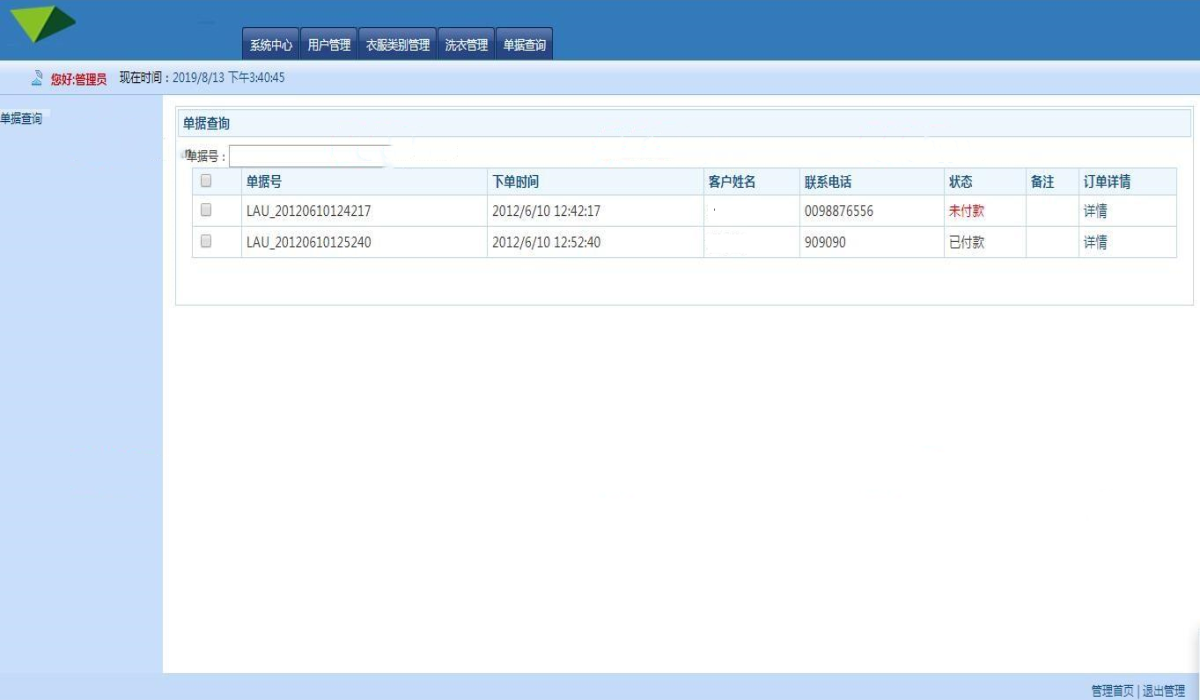Click 单据查询 in the left sidebar
This screenshot has width=1200, height=700.
(x=21, y=119)
